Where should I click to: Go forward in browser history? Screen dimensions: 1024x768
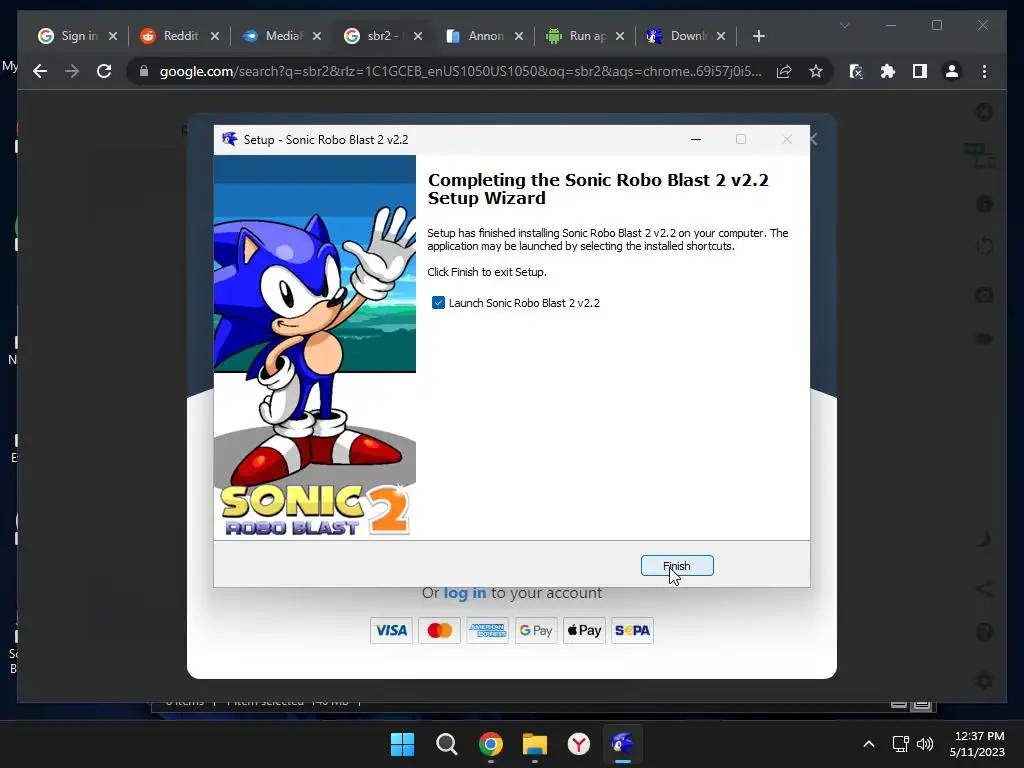72,71
